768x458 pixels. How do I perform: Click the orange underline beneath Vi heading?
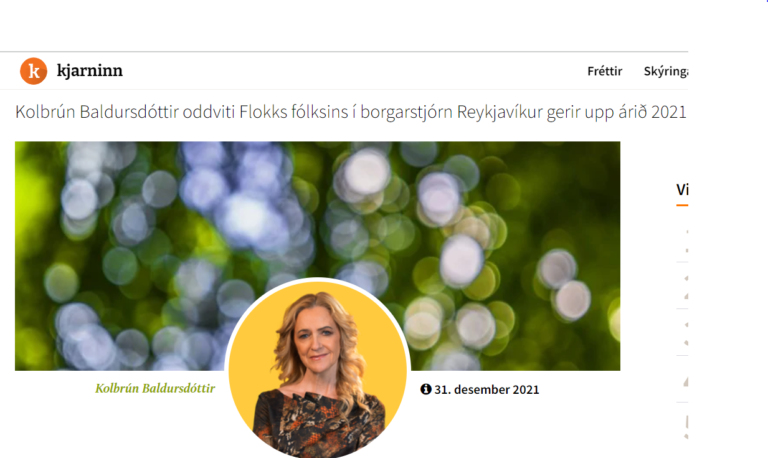click(682, 205)
